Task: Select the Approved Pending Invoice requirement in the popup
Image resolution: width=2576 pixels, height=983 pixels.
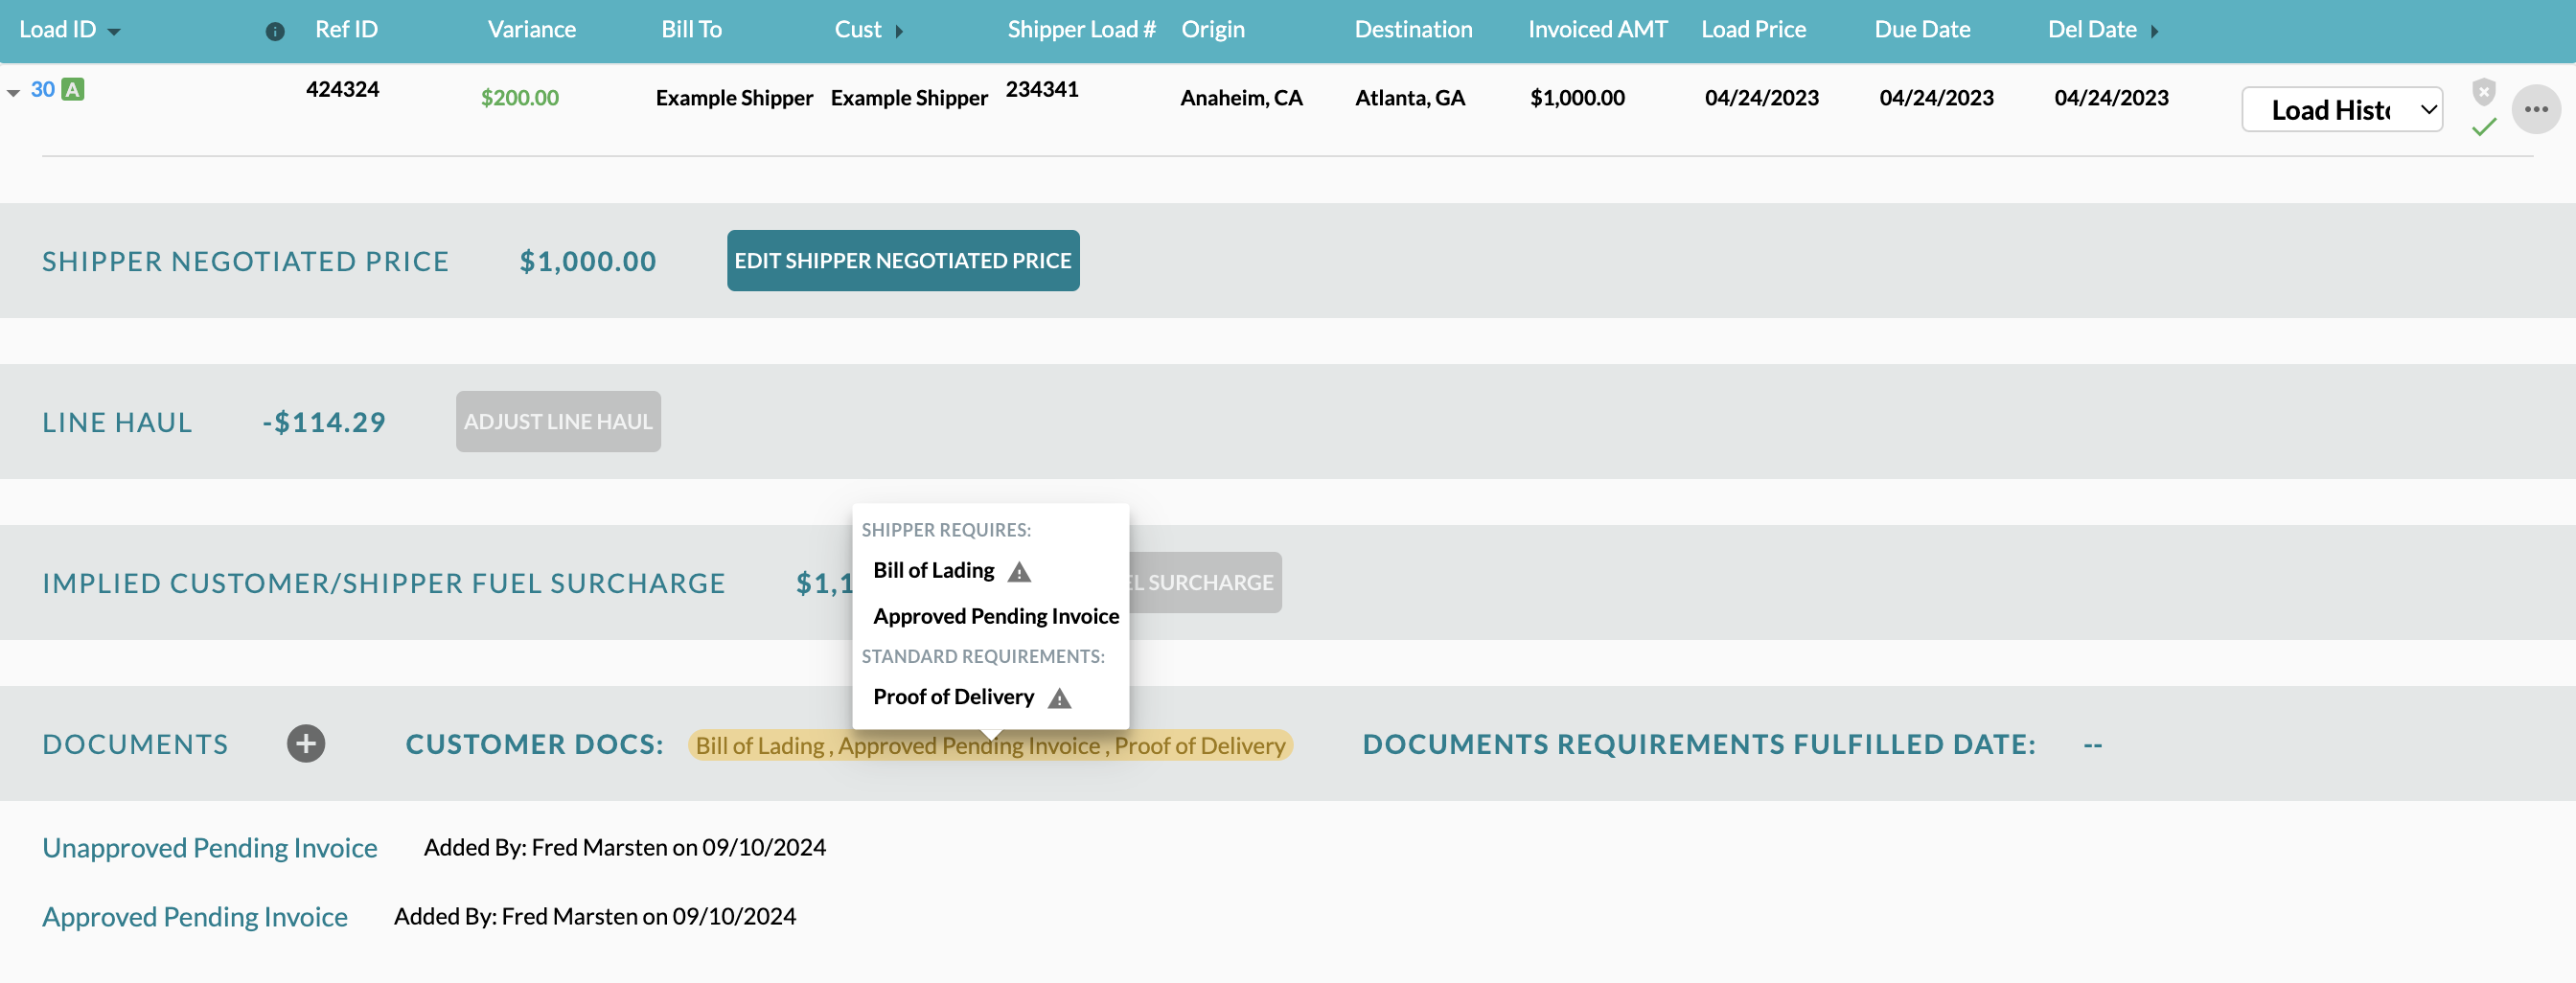Action: 995,616
